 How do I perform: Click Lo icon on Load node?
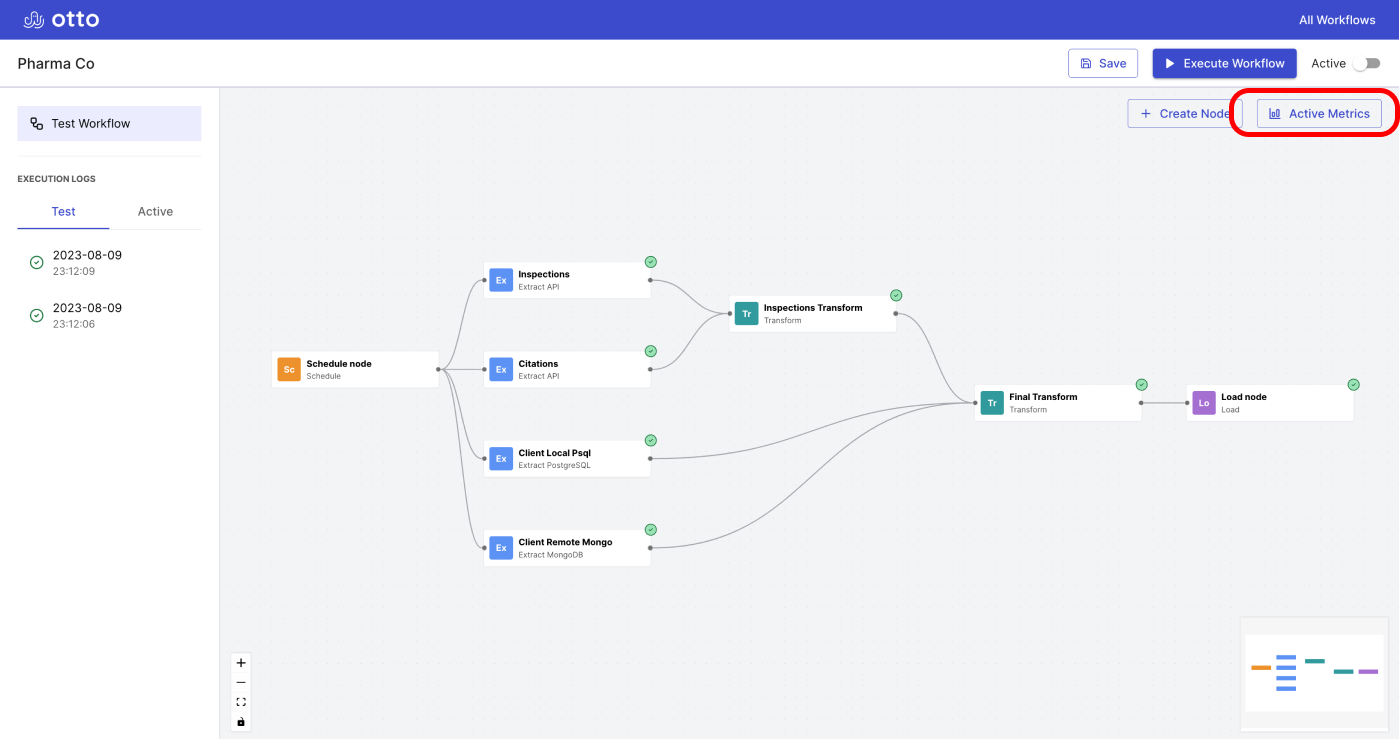[x=1204, y=403]
